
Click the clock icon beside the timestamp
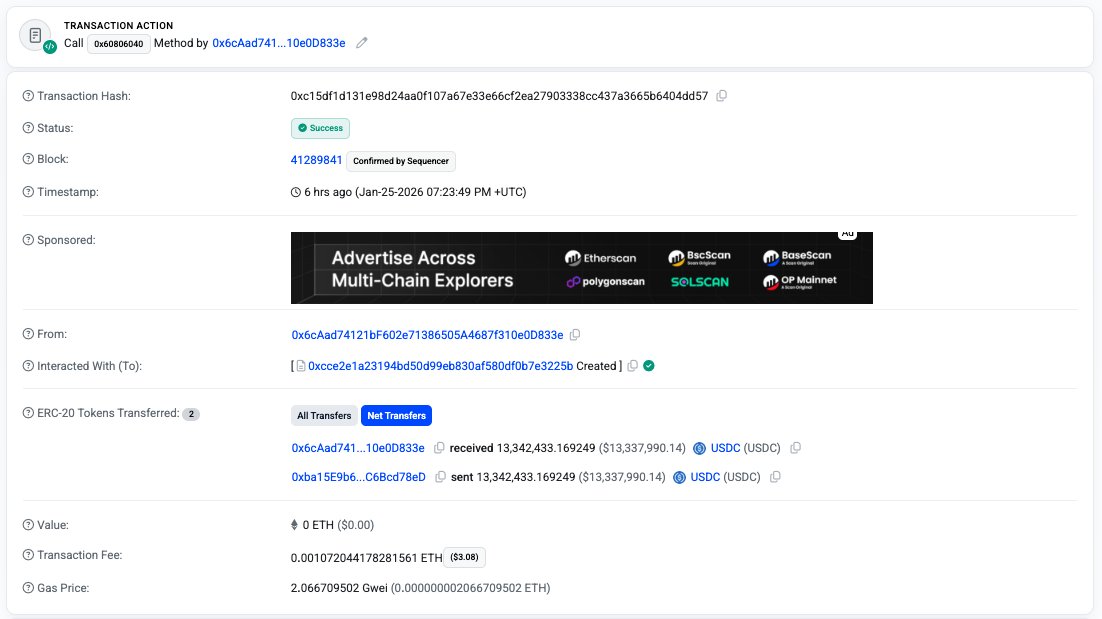297,192
